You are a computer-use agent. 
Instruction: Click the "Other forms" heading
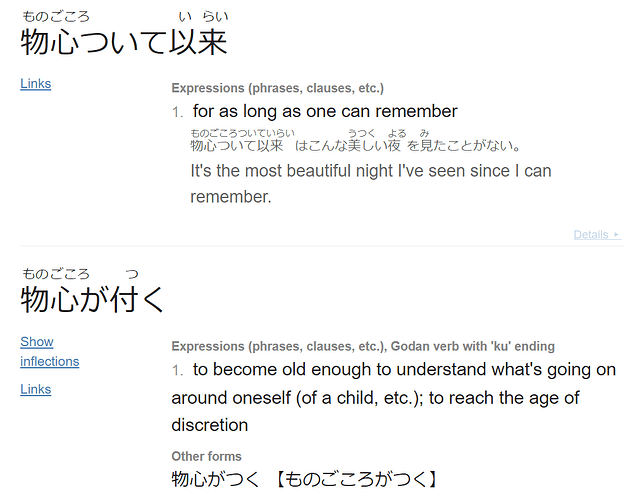tap(206, 456)
